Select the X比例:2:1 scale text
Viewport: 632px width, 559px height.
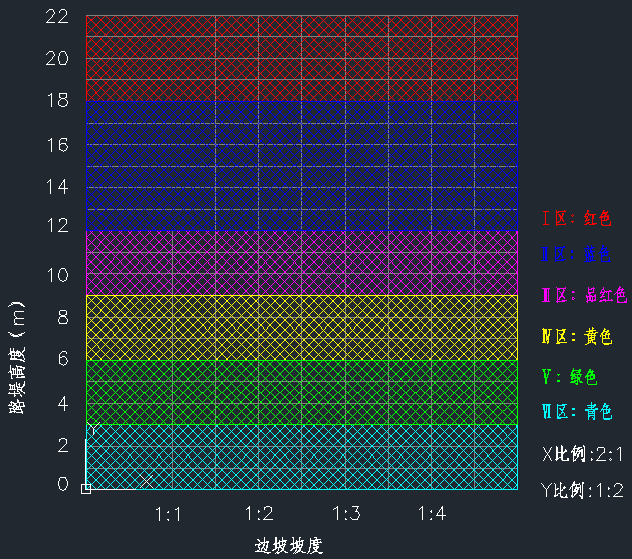(x=582, y=453)
